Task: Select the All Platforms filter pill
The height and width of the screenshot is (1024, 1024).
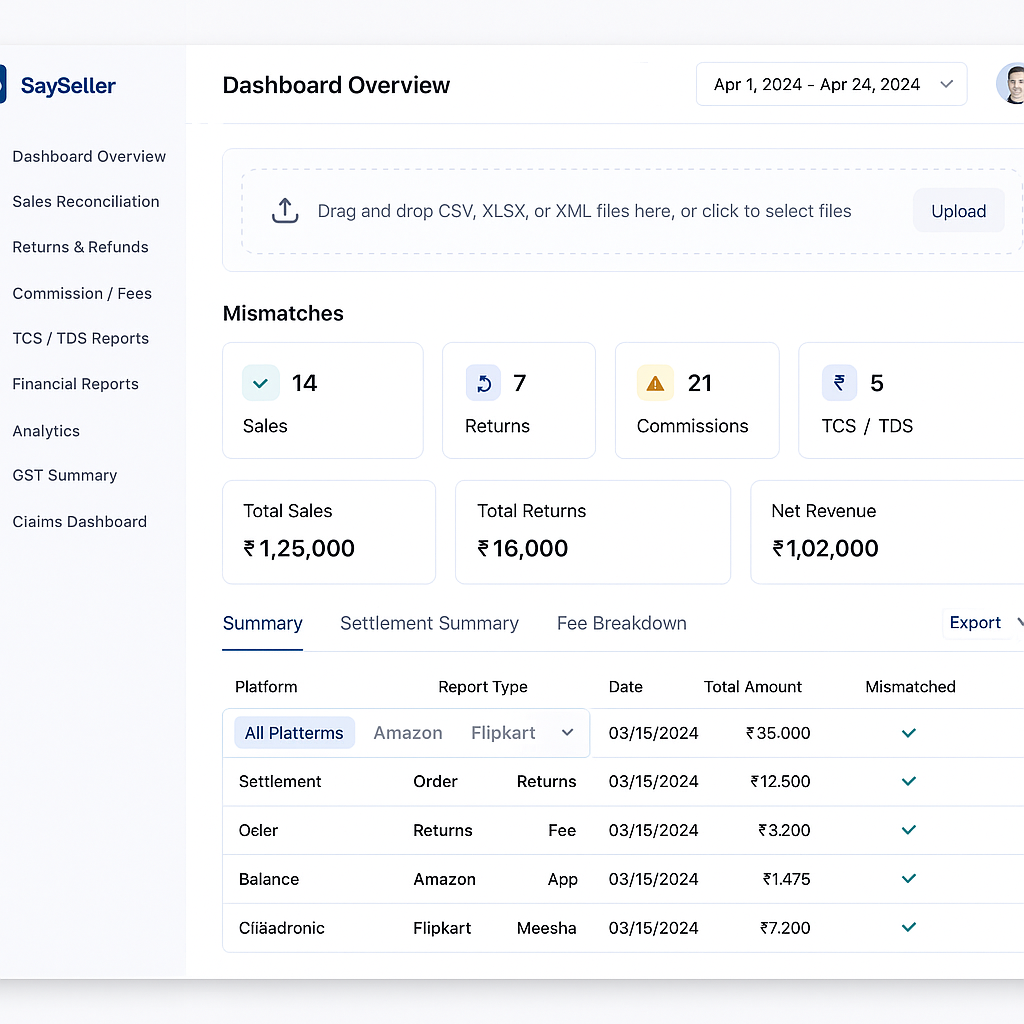Action: click(x=294, y=732)
